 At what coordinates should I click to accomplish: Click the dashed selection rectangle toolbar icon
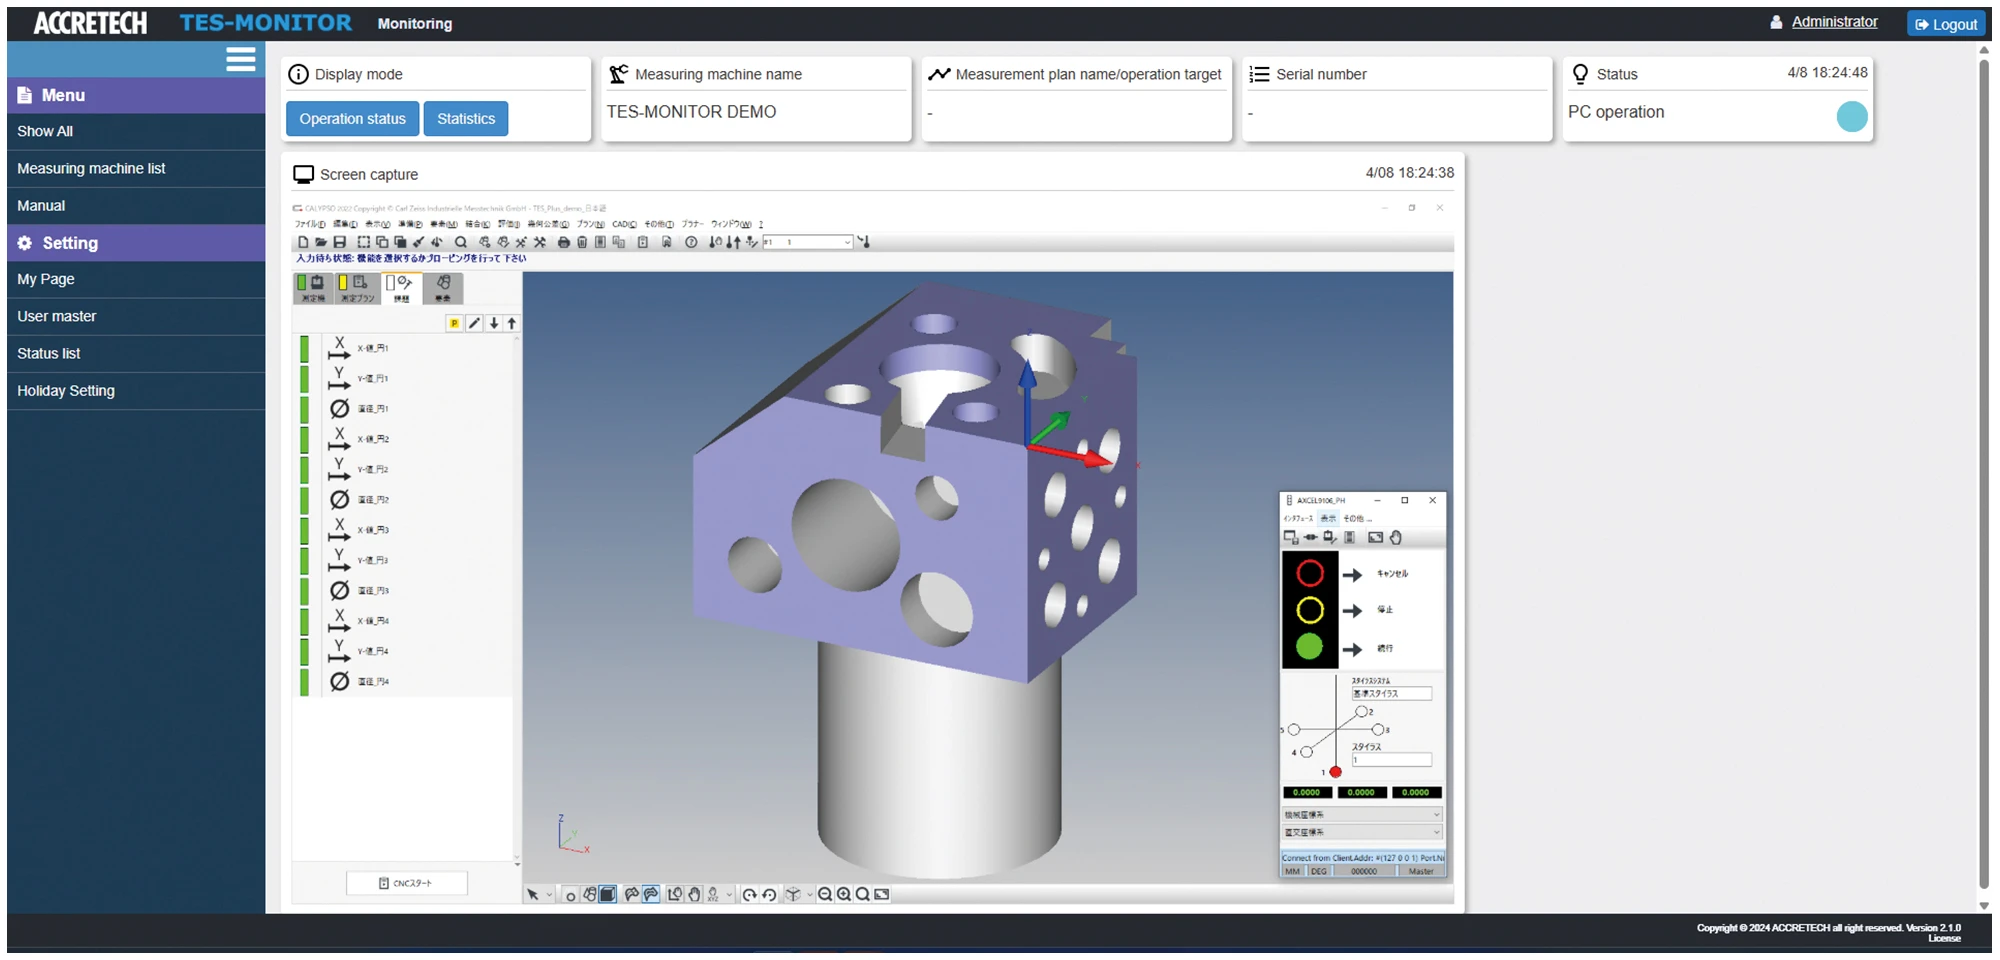364,242
